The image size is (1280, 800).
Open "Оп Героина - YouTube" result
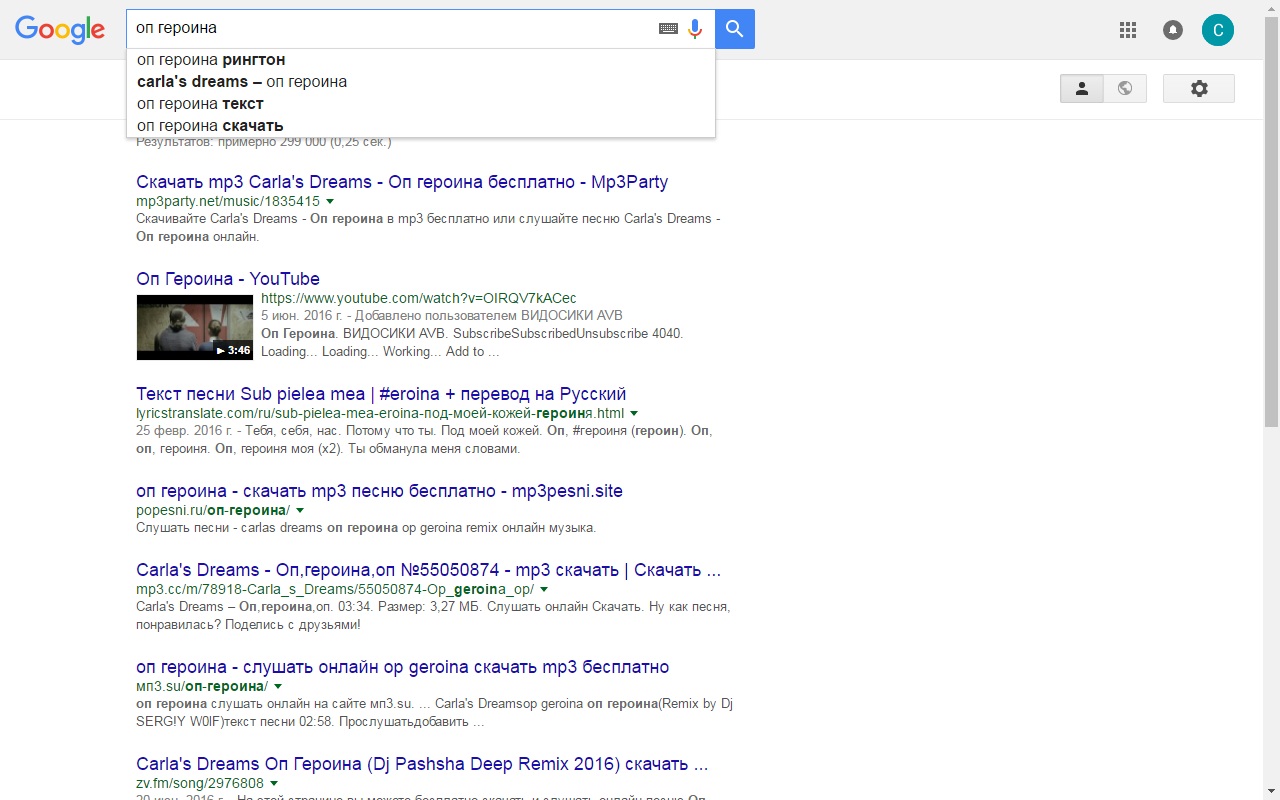point(228,279)
